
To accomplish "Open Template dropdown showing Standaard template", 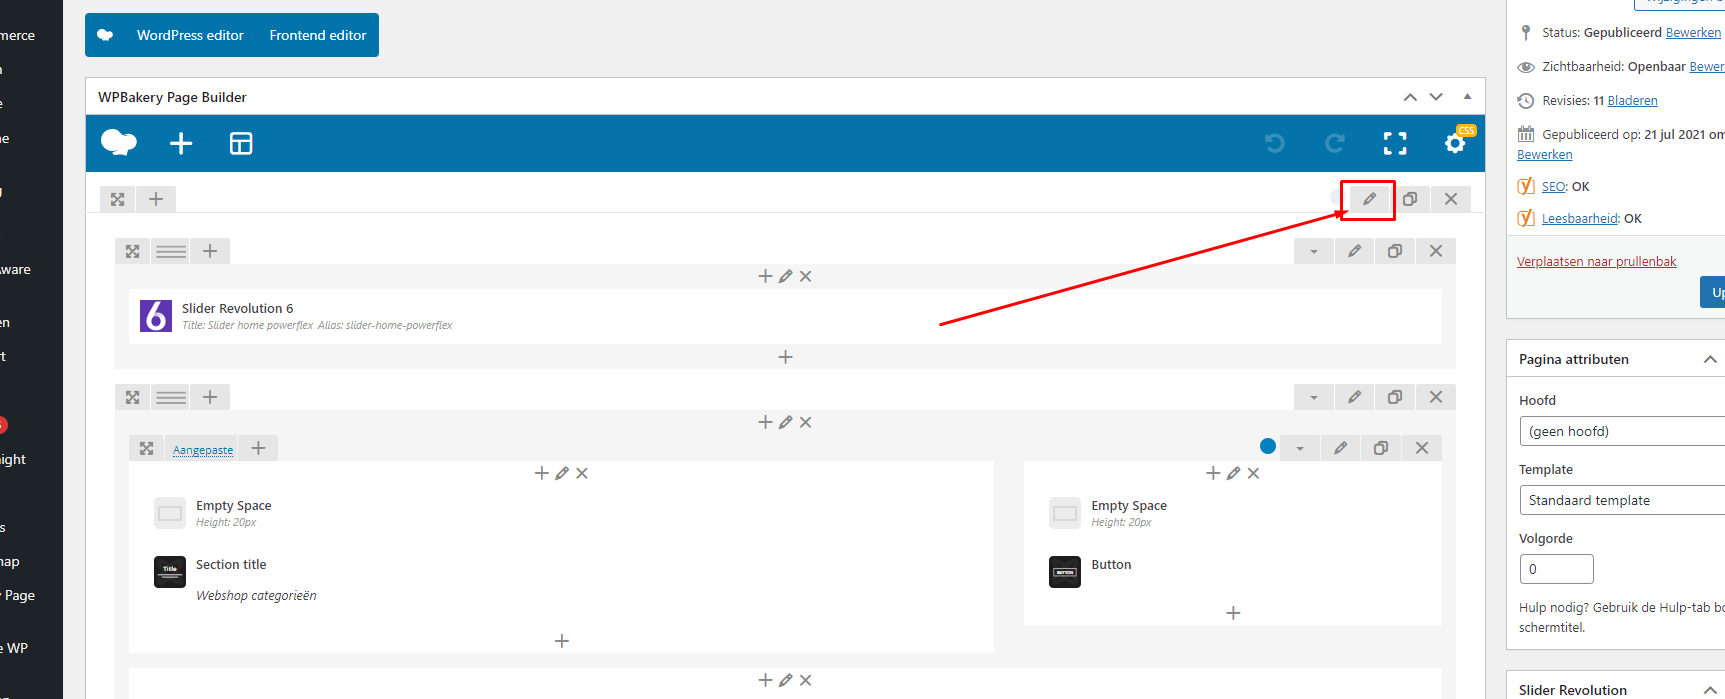I will coord(1622,500).
